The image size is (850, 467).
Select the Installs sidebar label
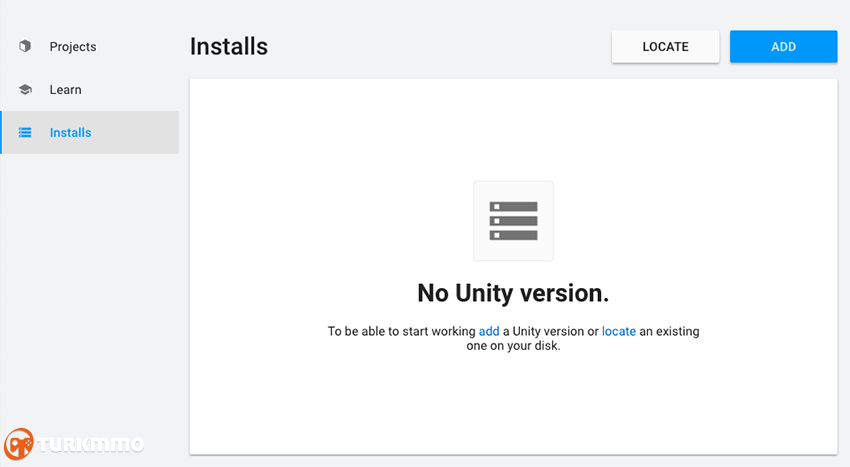[70, 132]
